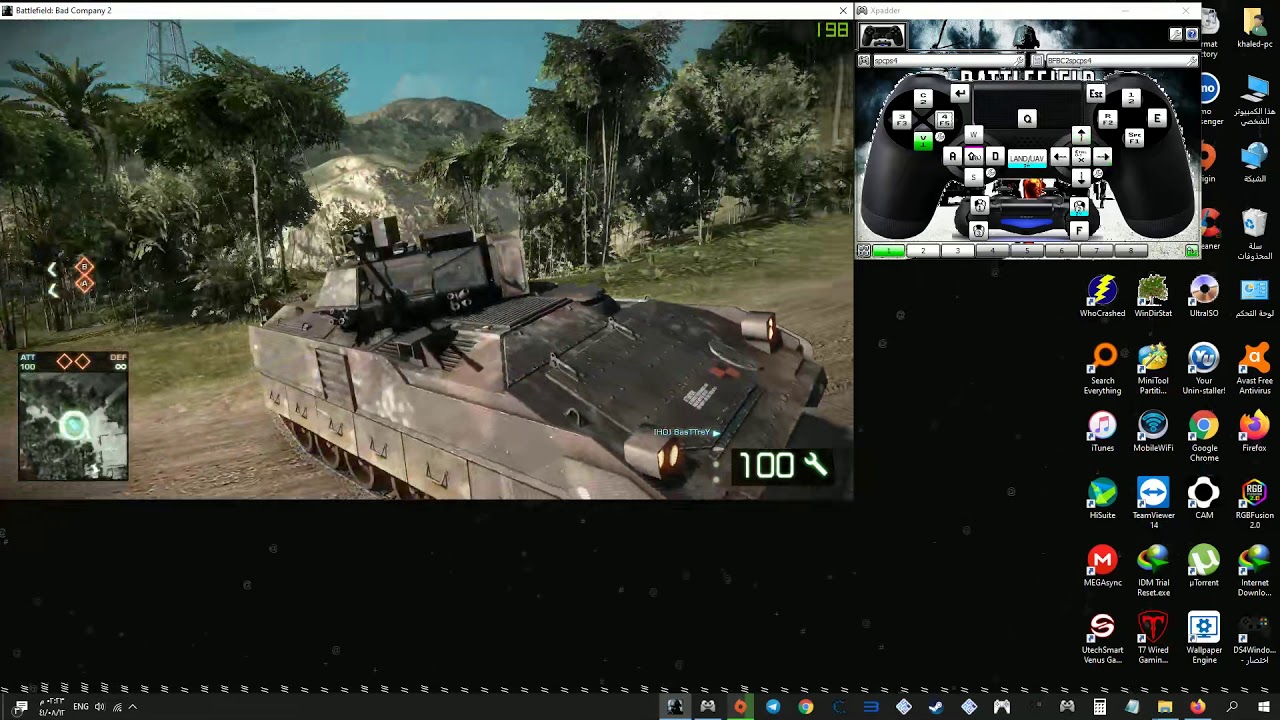This screenshot has height=720, width=1280.
Task: Click the E key face button mapping
Action: (1157, 118)
